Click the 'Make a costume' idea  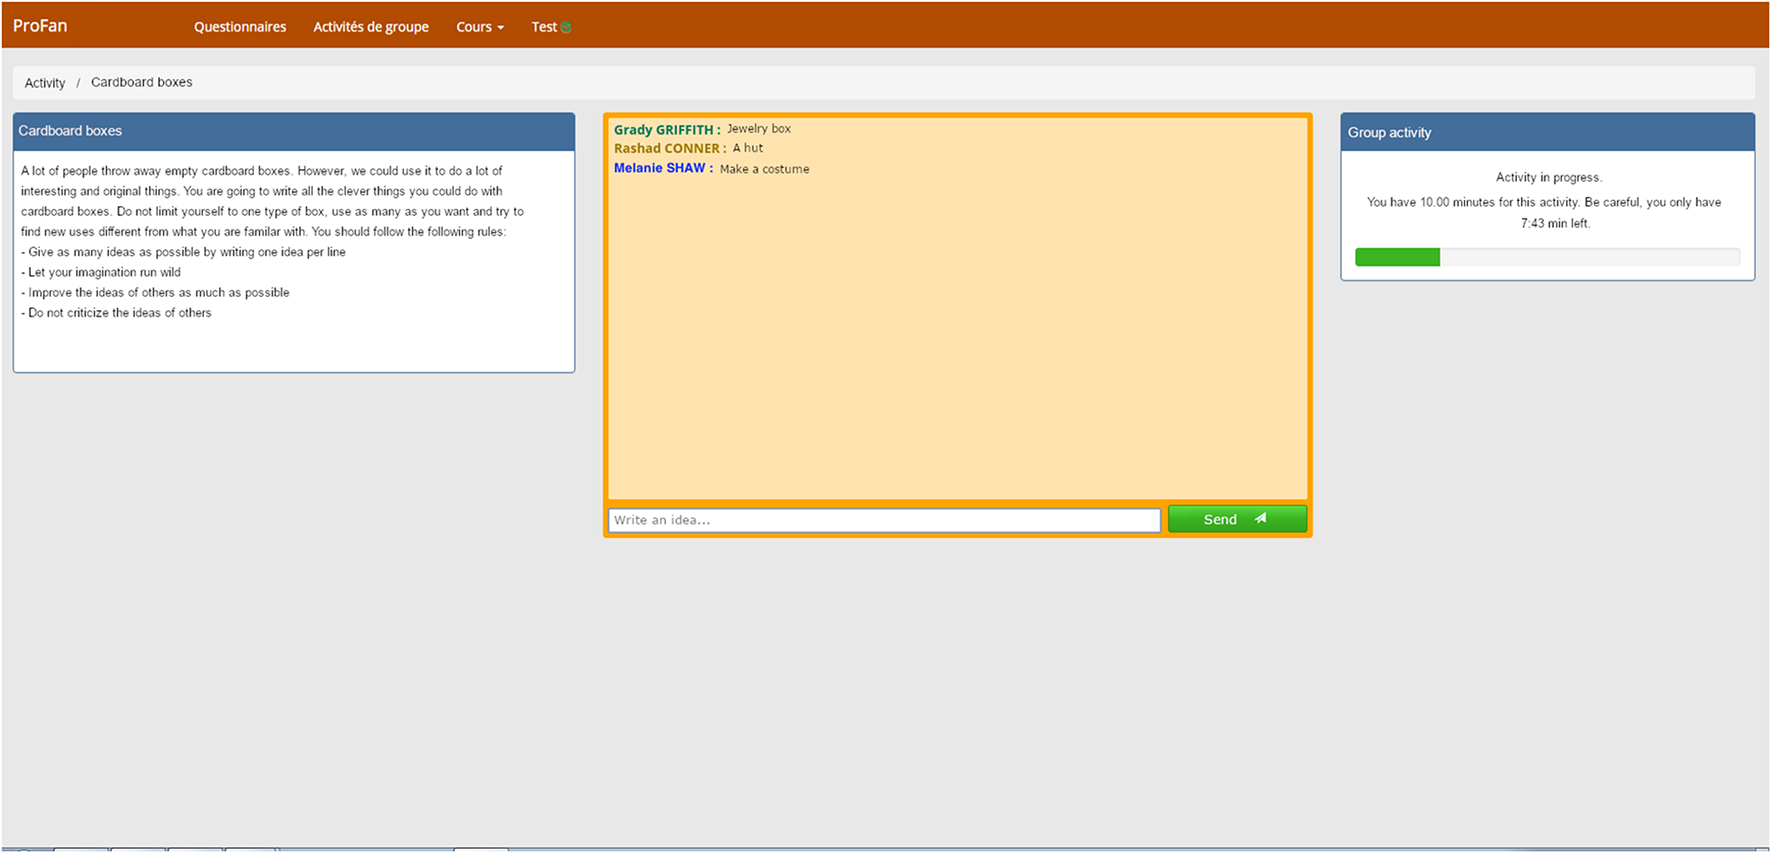765,169
